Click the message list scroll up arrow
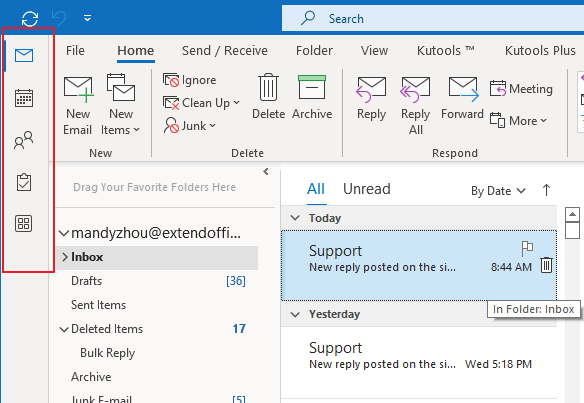The width and height of the screenshot is (584, 403). click(x=572, y=215)
